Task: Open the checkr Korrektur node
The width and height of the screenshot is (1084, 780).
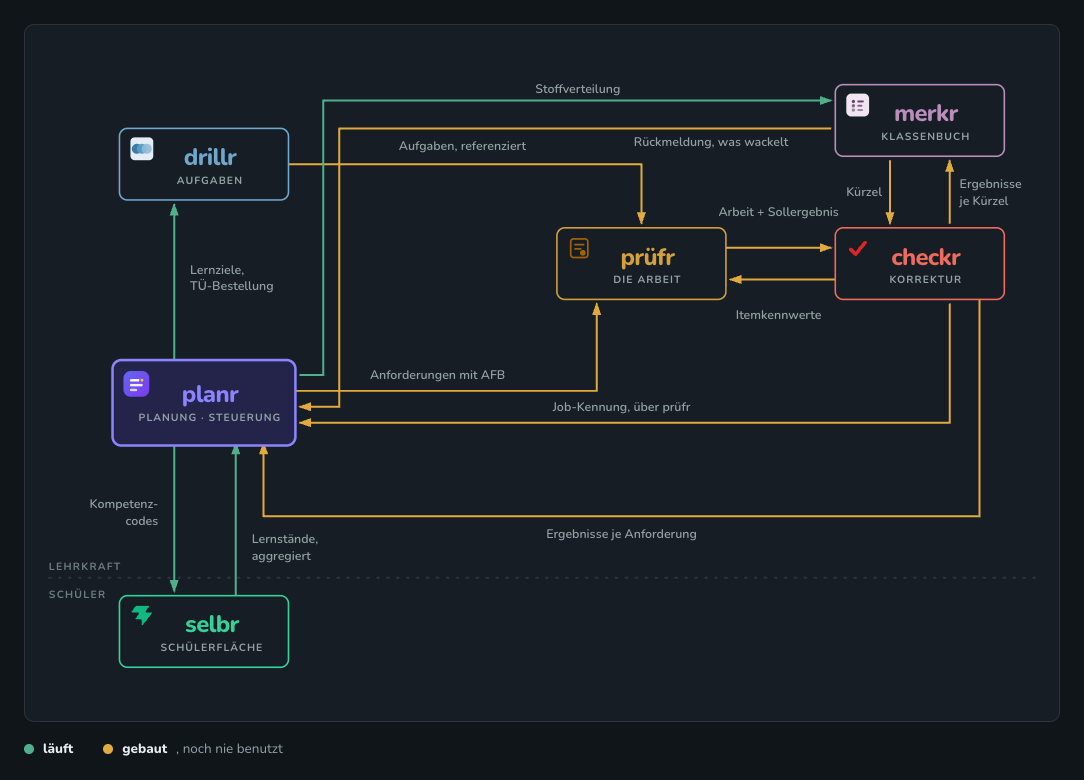Action: 919,263
